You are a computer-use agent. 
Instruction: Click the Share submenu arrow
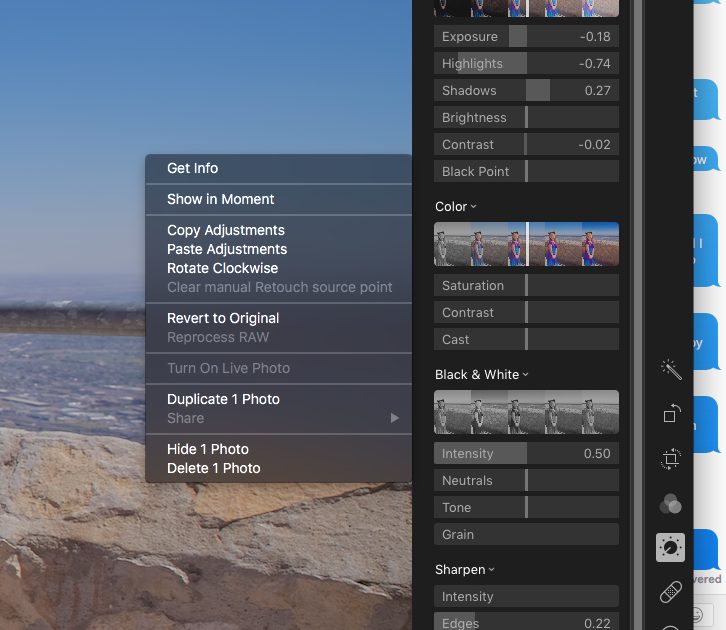394,418
